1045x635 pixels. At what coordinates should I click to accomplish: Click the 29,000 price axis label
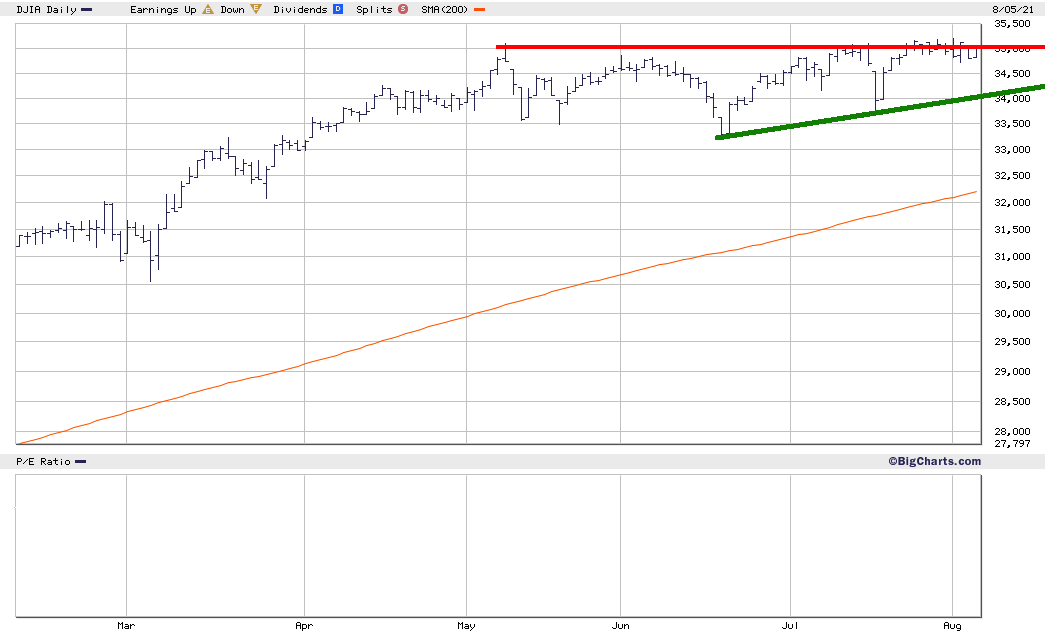(x=1012, y=371)
